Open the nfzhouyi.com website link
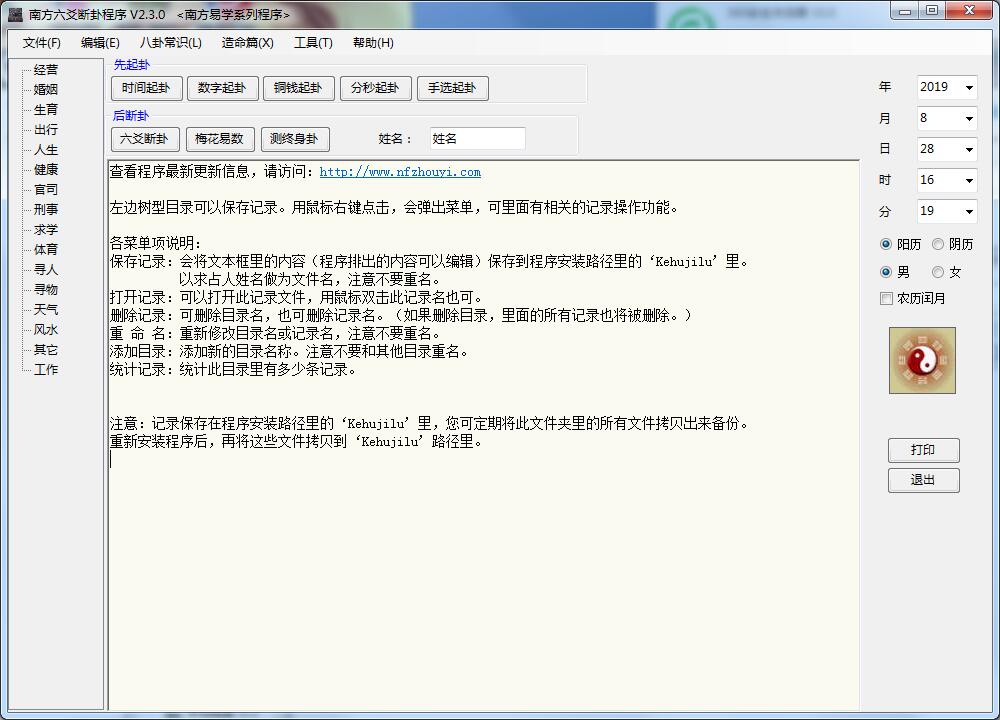The height and width of the screenshot is (720, 1000). tap(400, 172)
